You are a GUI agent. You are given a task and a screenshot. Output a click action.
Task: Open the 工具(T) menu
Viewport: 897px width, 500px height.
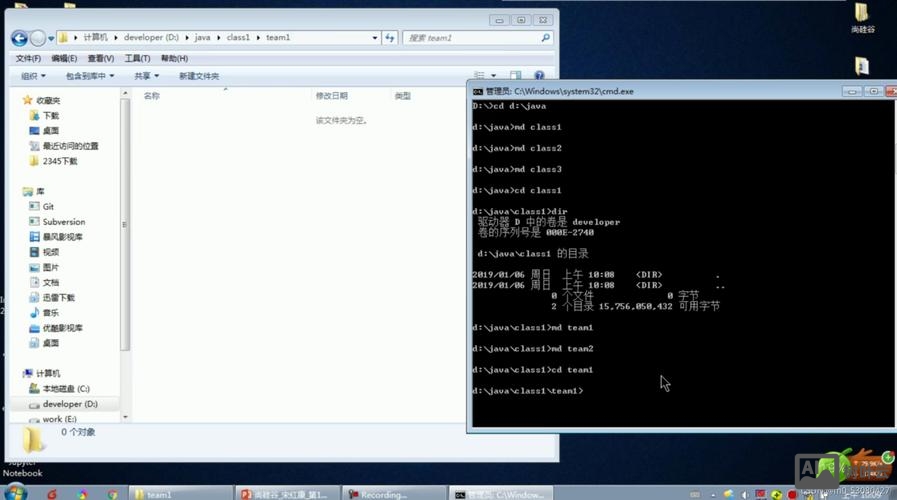137,59
